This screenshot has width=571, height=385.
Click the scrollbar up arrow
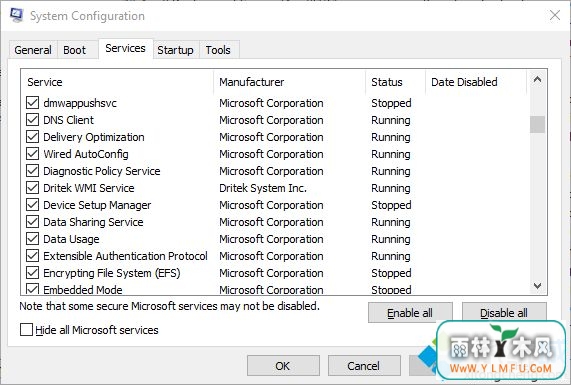tap(537, 79)
